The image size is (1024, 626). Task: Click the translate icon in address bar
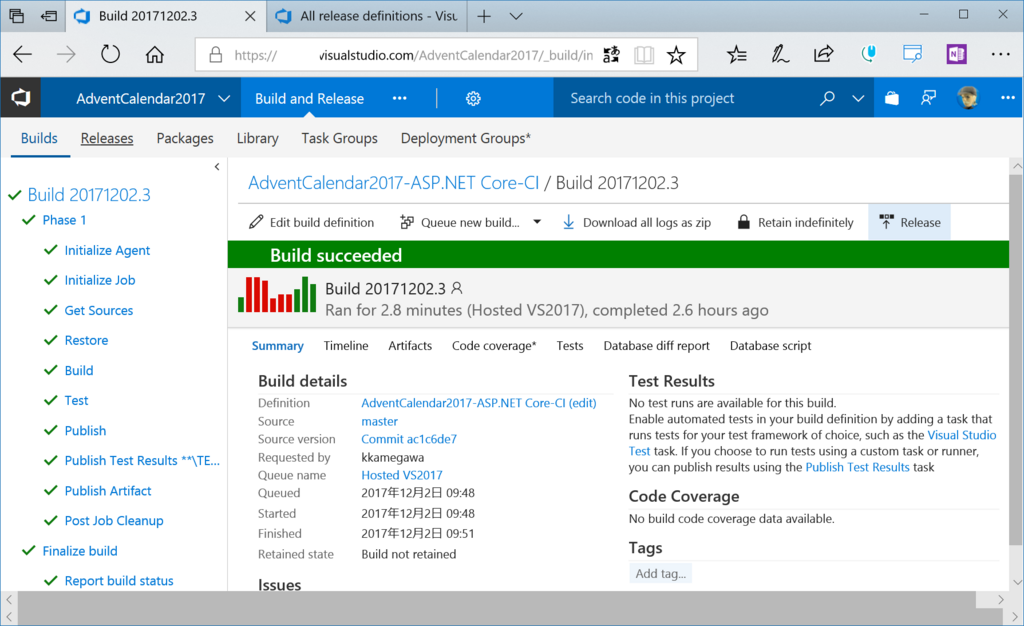pos(611,55)
